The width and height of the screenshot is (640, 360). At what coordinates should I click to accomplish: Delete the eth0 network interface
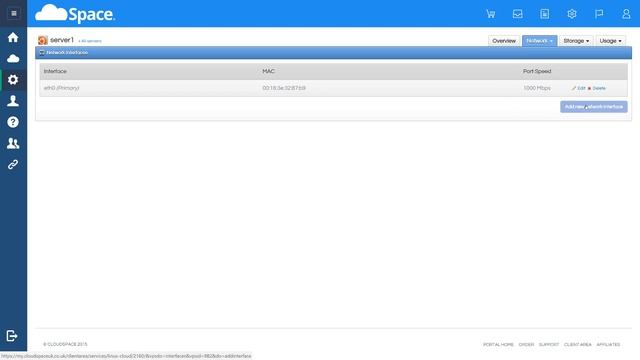(596, 88)
